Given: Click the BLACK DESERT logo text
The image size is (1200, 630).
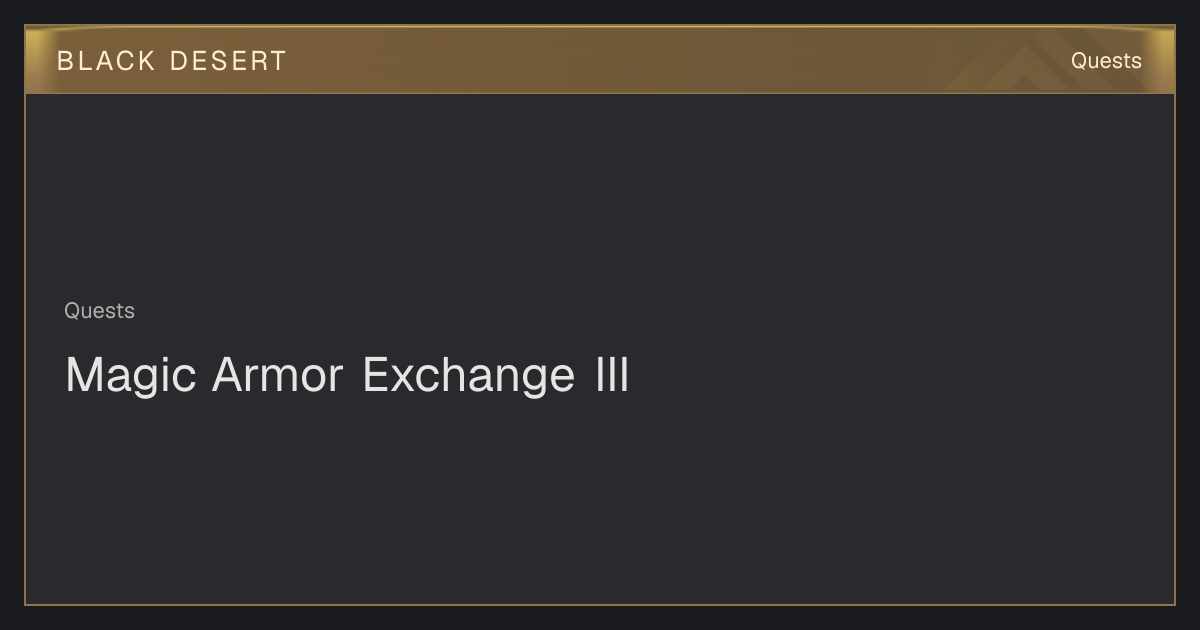Looking at the screenshot, I should click(172, 61).
